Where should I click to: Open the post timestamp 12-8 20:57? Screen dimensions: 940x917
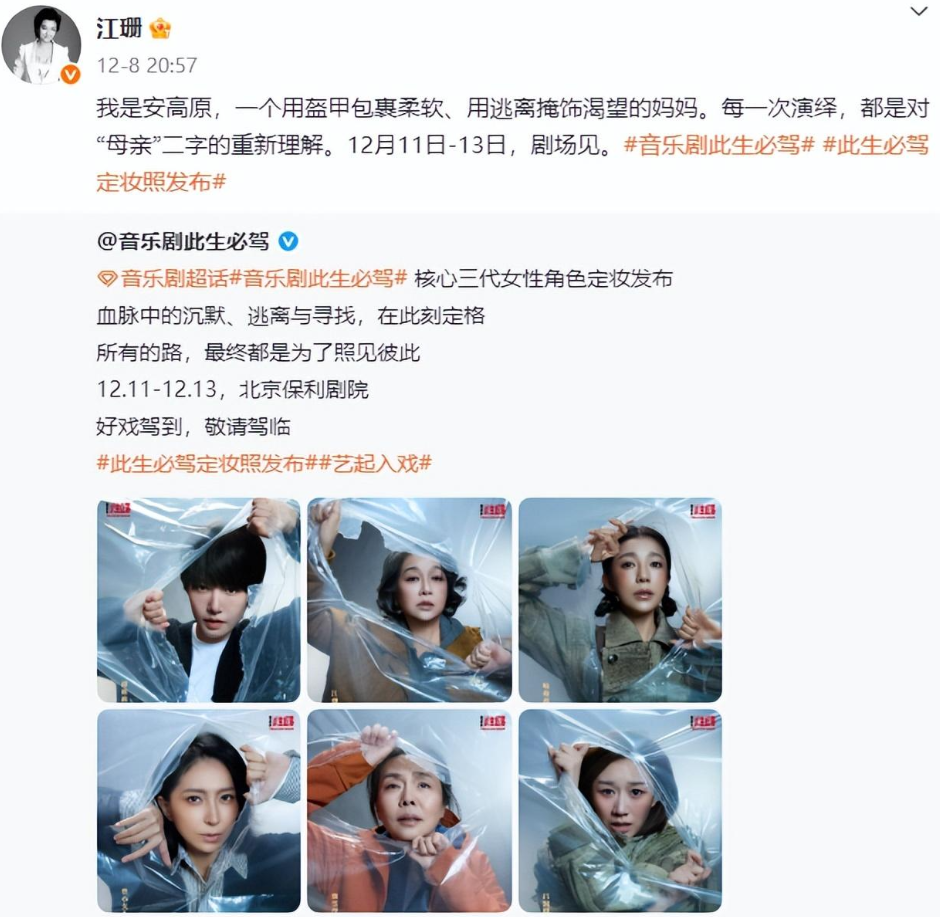[147, 65]
